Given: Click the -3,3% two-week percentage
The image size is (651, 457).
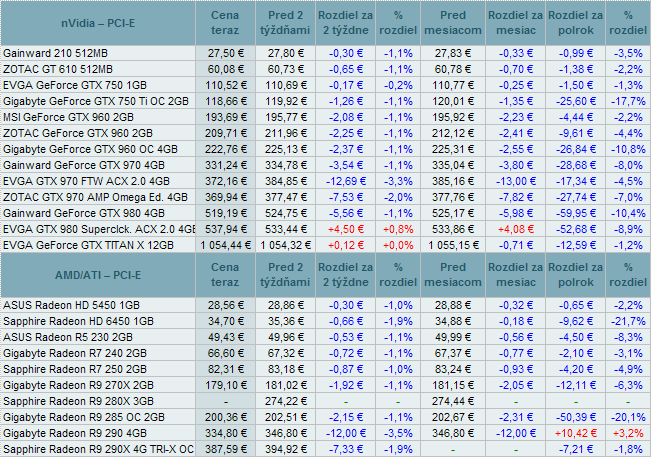Looking at the screenshot, I should pyautogui.click(x=398, y=181).
